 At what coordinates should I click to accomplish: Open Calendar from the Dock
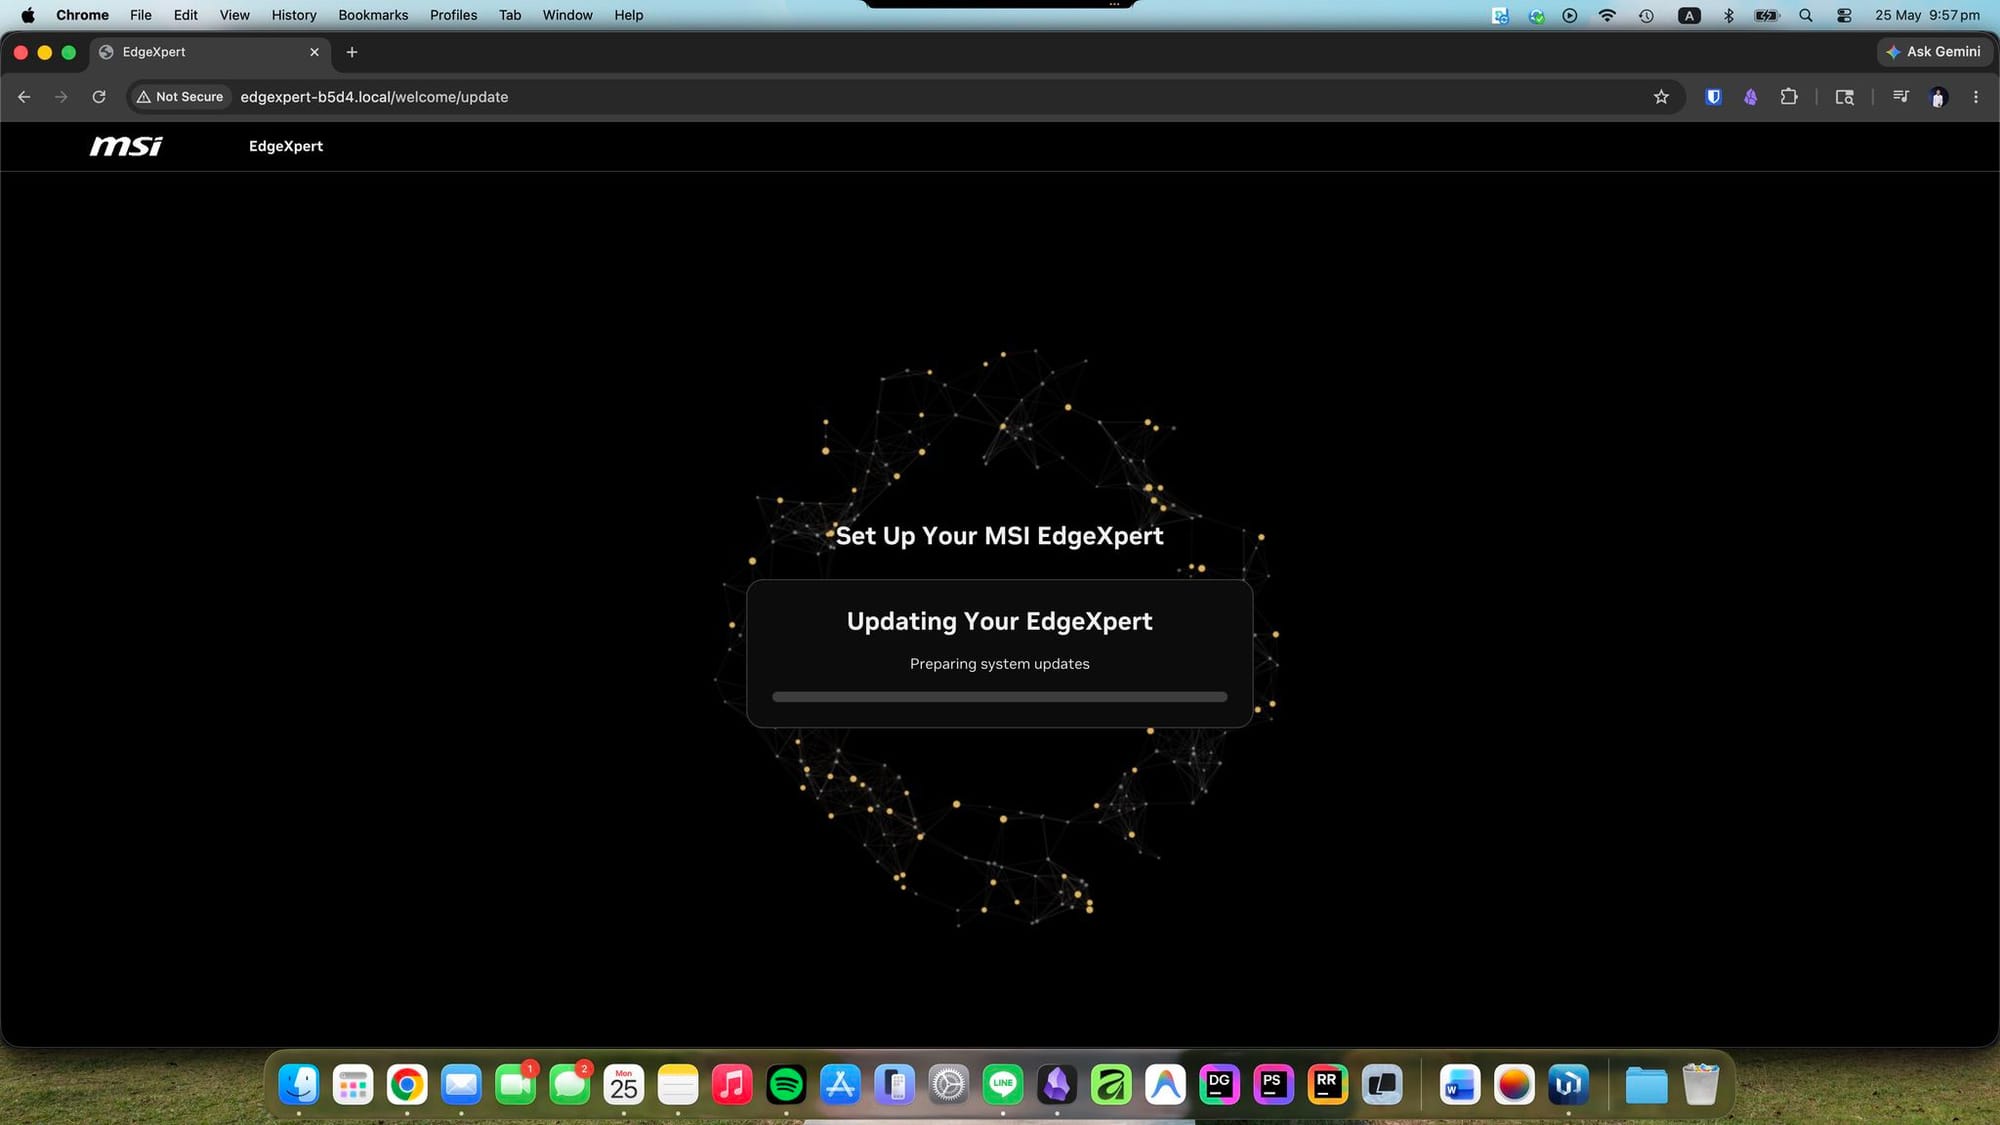pos(624,1084)
